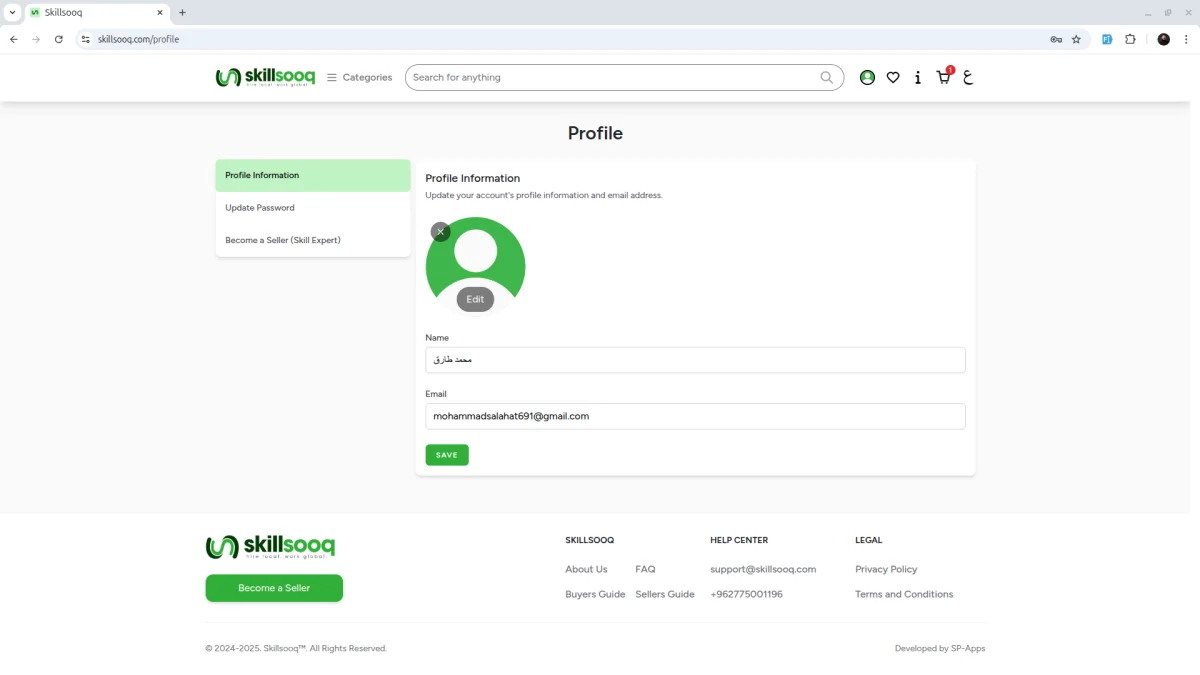Focus the Name input field
The height and width of the screenshot is (675, 1200).
click(695, 360)
